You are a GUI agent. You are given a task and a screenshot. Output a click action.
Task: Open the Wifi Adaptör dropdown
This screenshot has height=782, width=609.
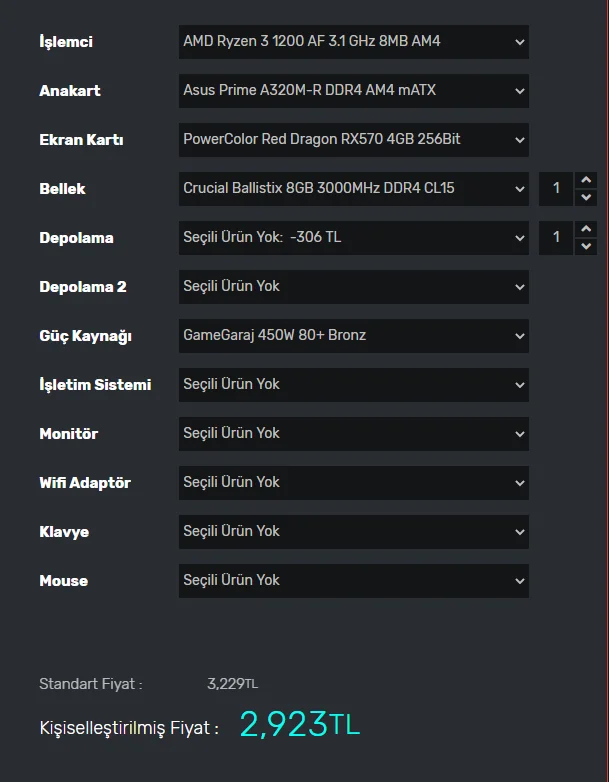[353, 483]
